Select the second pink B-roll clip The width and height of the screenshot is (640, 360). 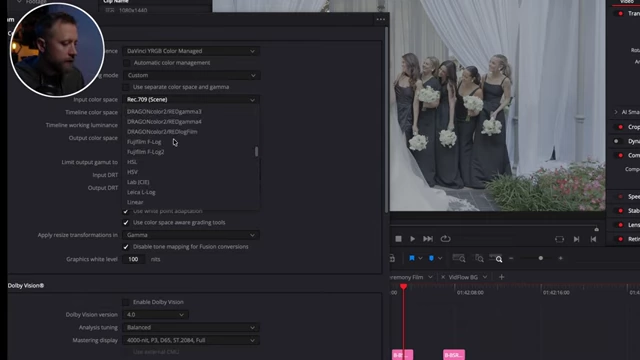coord(454,355)
